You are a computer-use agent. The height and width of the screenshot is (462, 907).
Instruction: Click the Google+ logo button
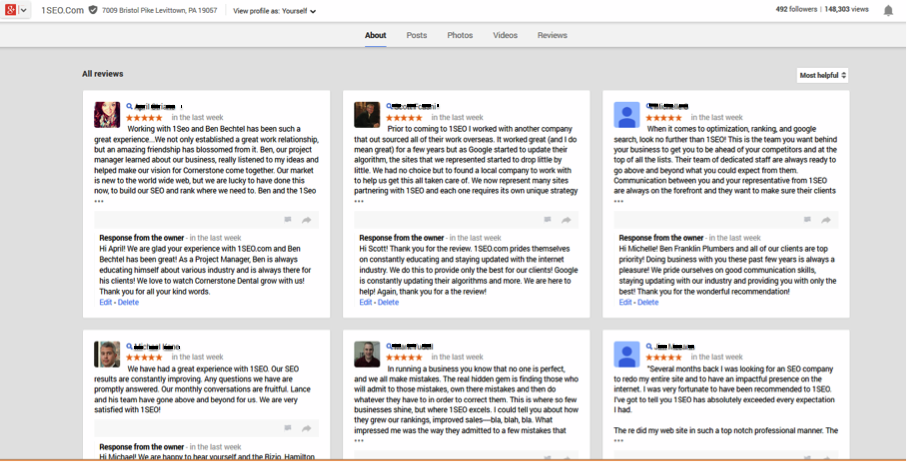tap(10, 10)
